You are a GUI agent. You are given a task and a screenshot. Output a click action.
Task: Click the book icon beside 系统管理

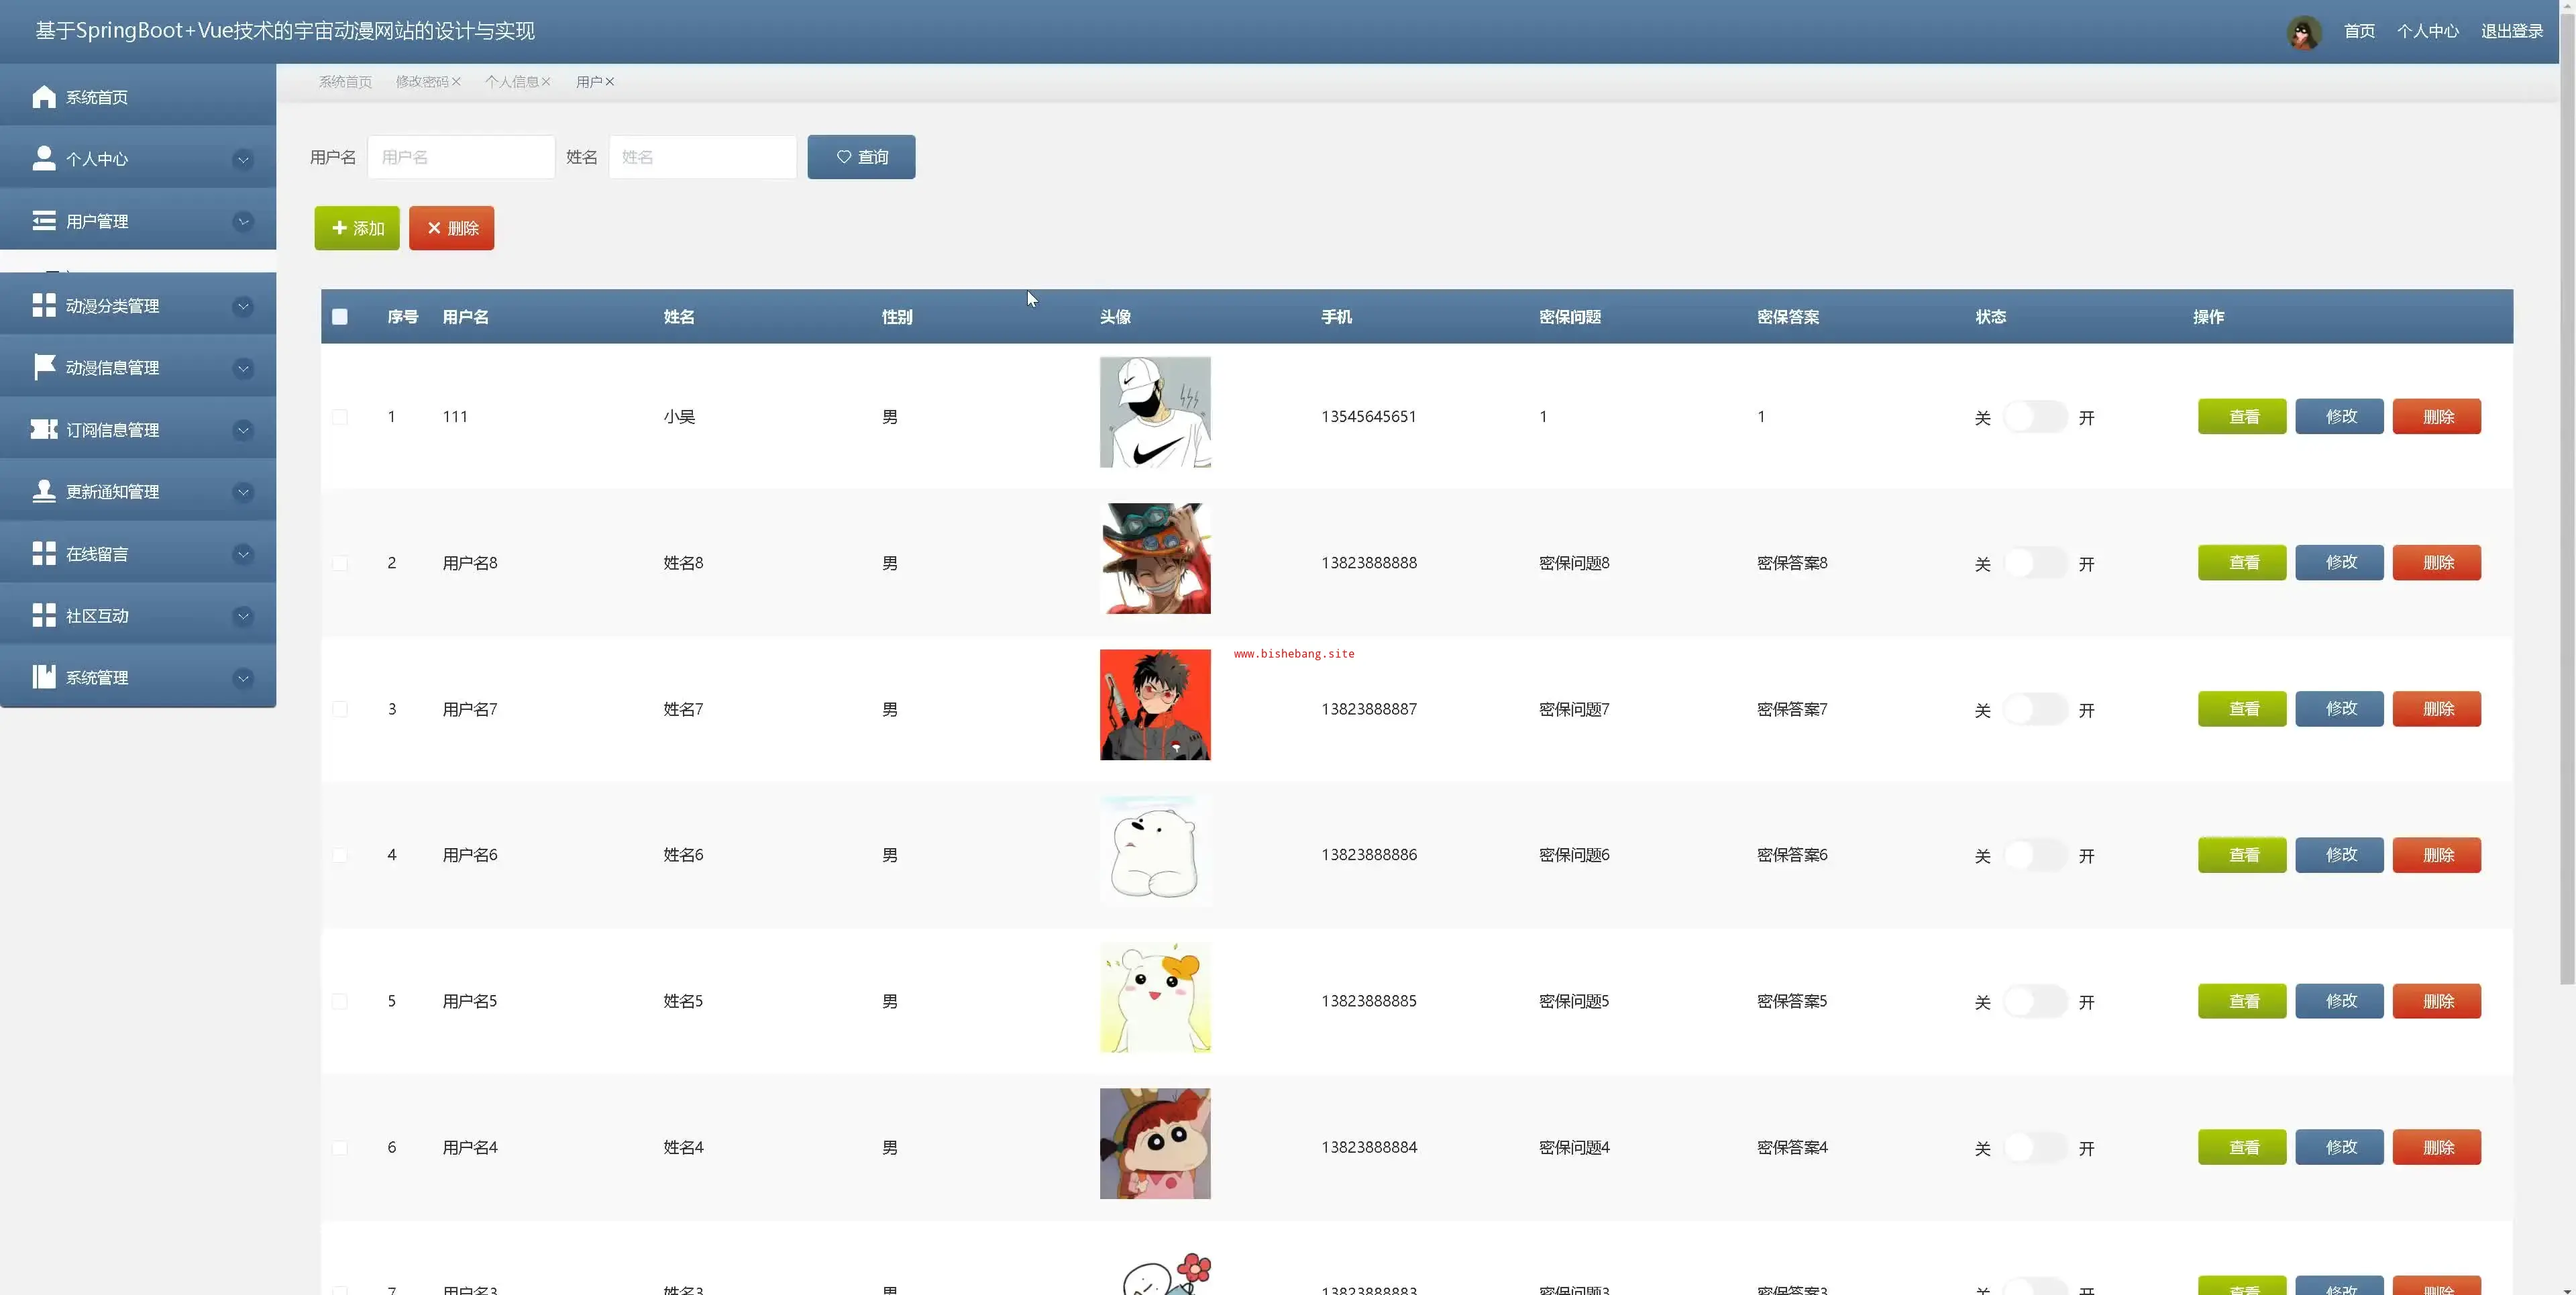point(43,678)
